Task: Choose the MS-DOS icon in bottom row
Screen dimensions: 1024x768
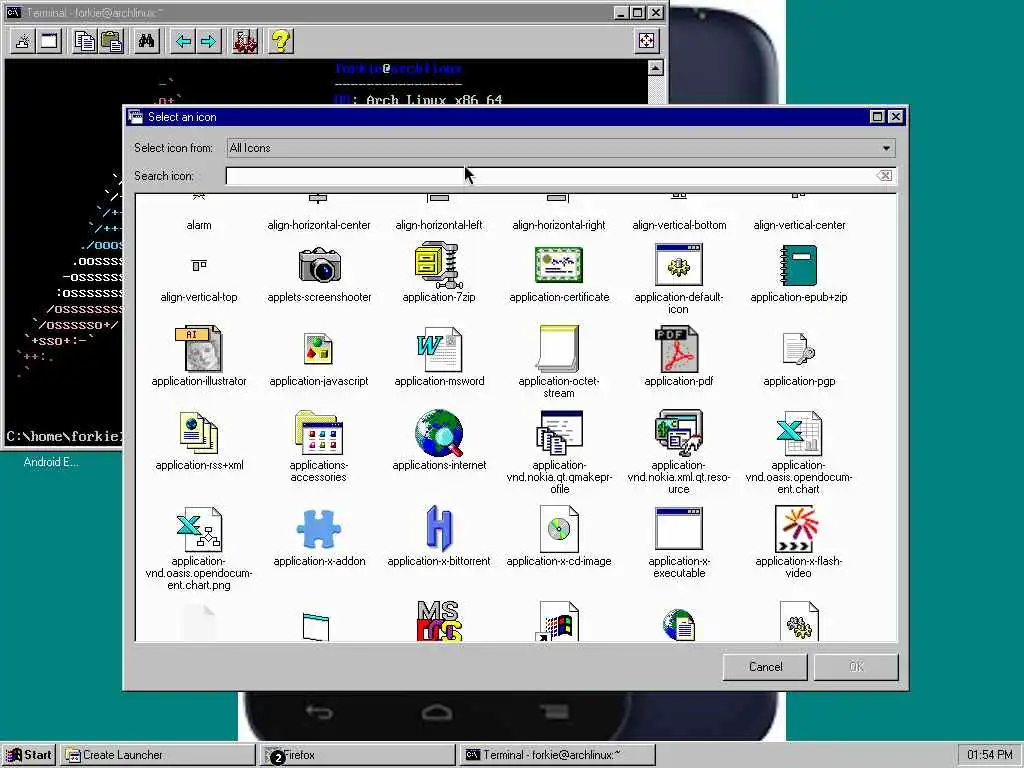Action: pos(439,620)
